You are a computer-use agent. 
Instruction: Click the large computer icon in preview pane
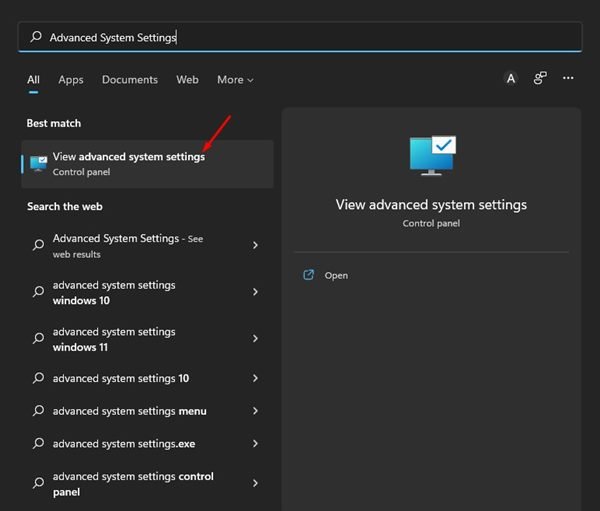coord(431,156)
